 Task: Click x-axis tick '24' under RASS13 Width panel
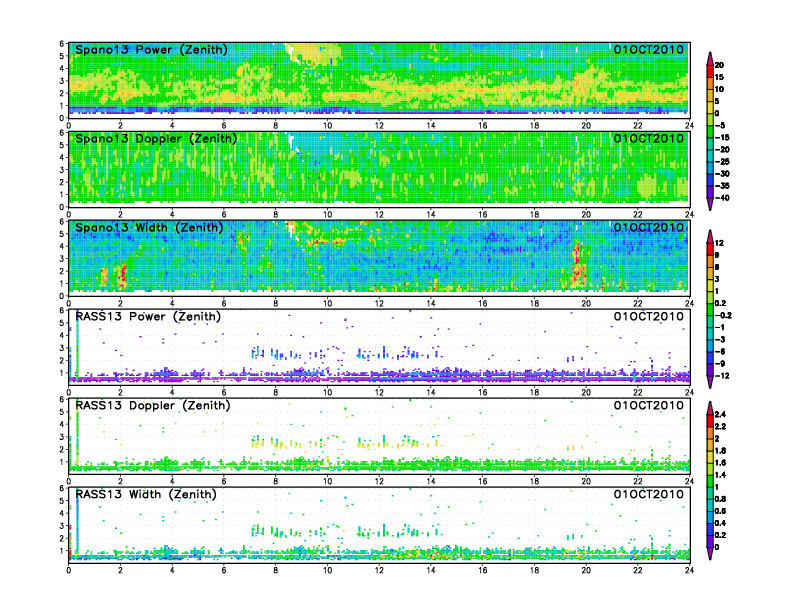coord(689,570)
